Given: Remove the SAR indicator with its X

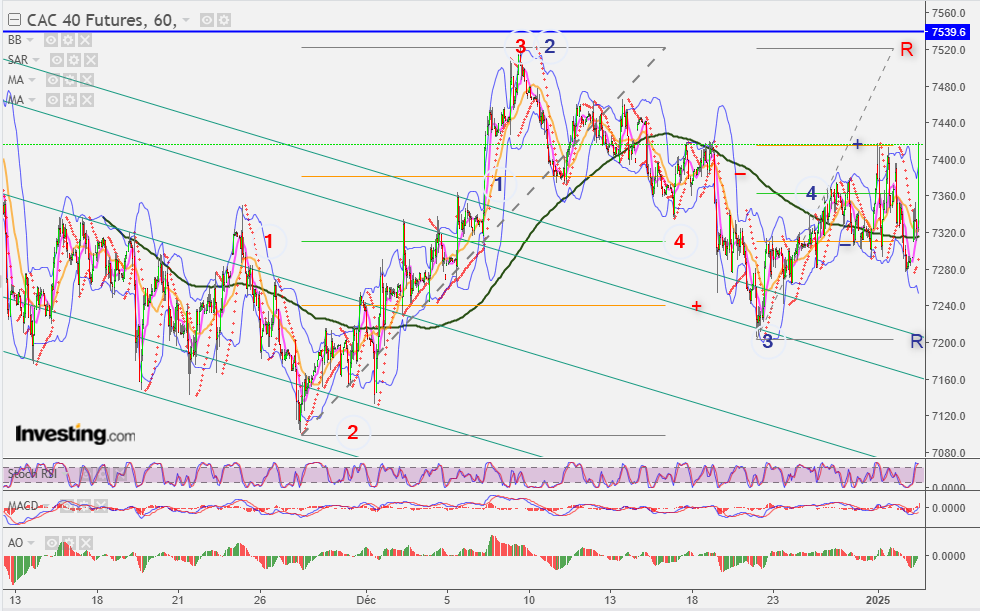Looking at the screenshot, I should (x=91, y=60).
